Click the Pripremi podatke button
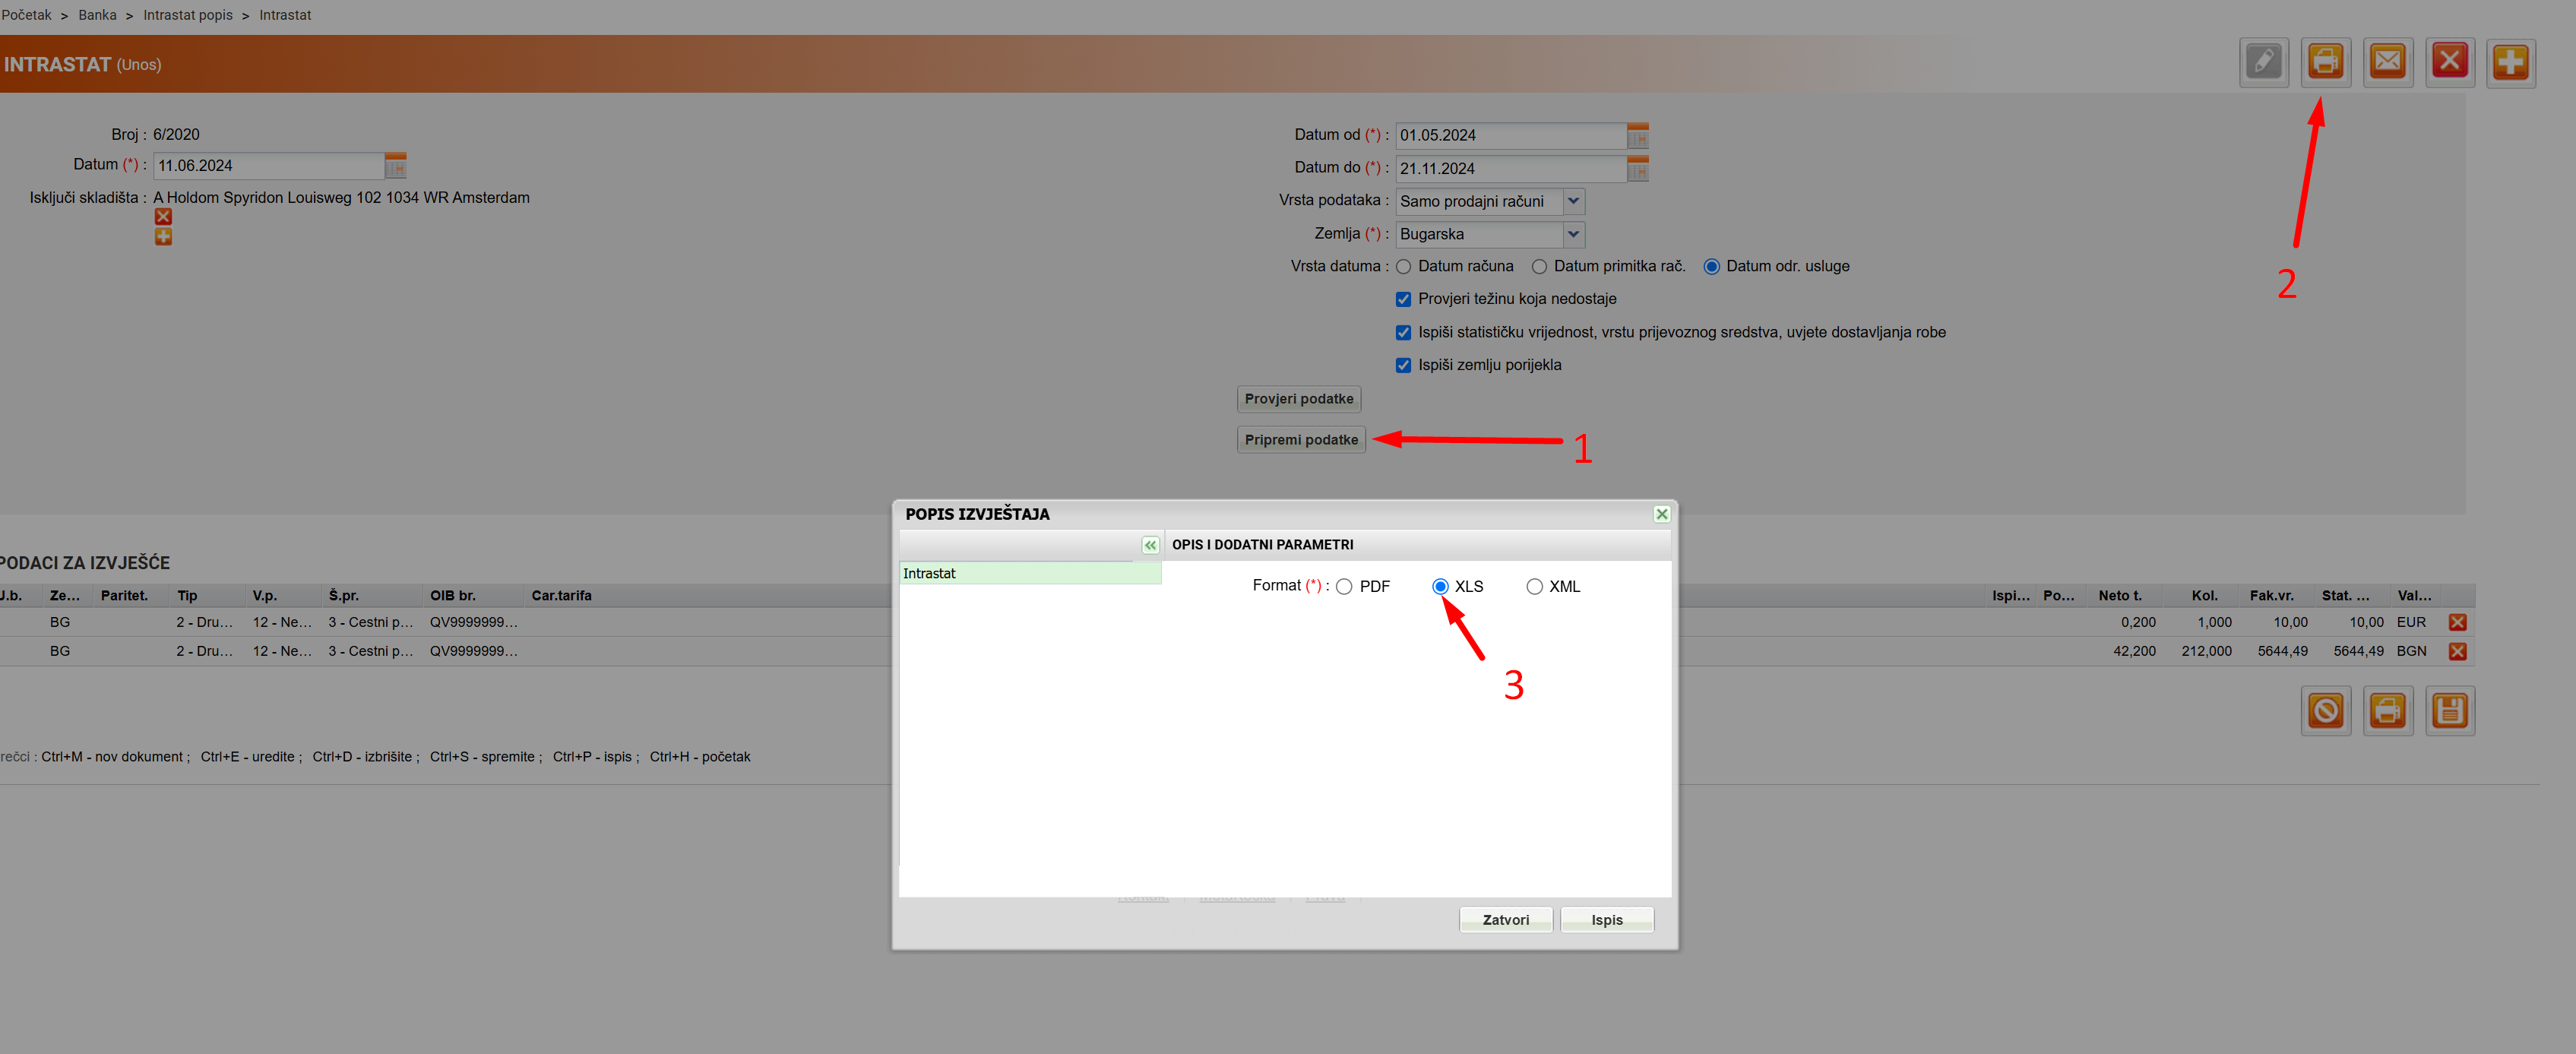This screenshot has width=2576, height=1054. point(1300,440)
